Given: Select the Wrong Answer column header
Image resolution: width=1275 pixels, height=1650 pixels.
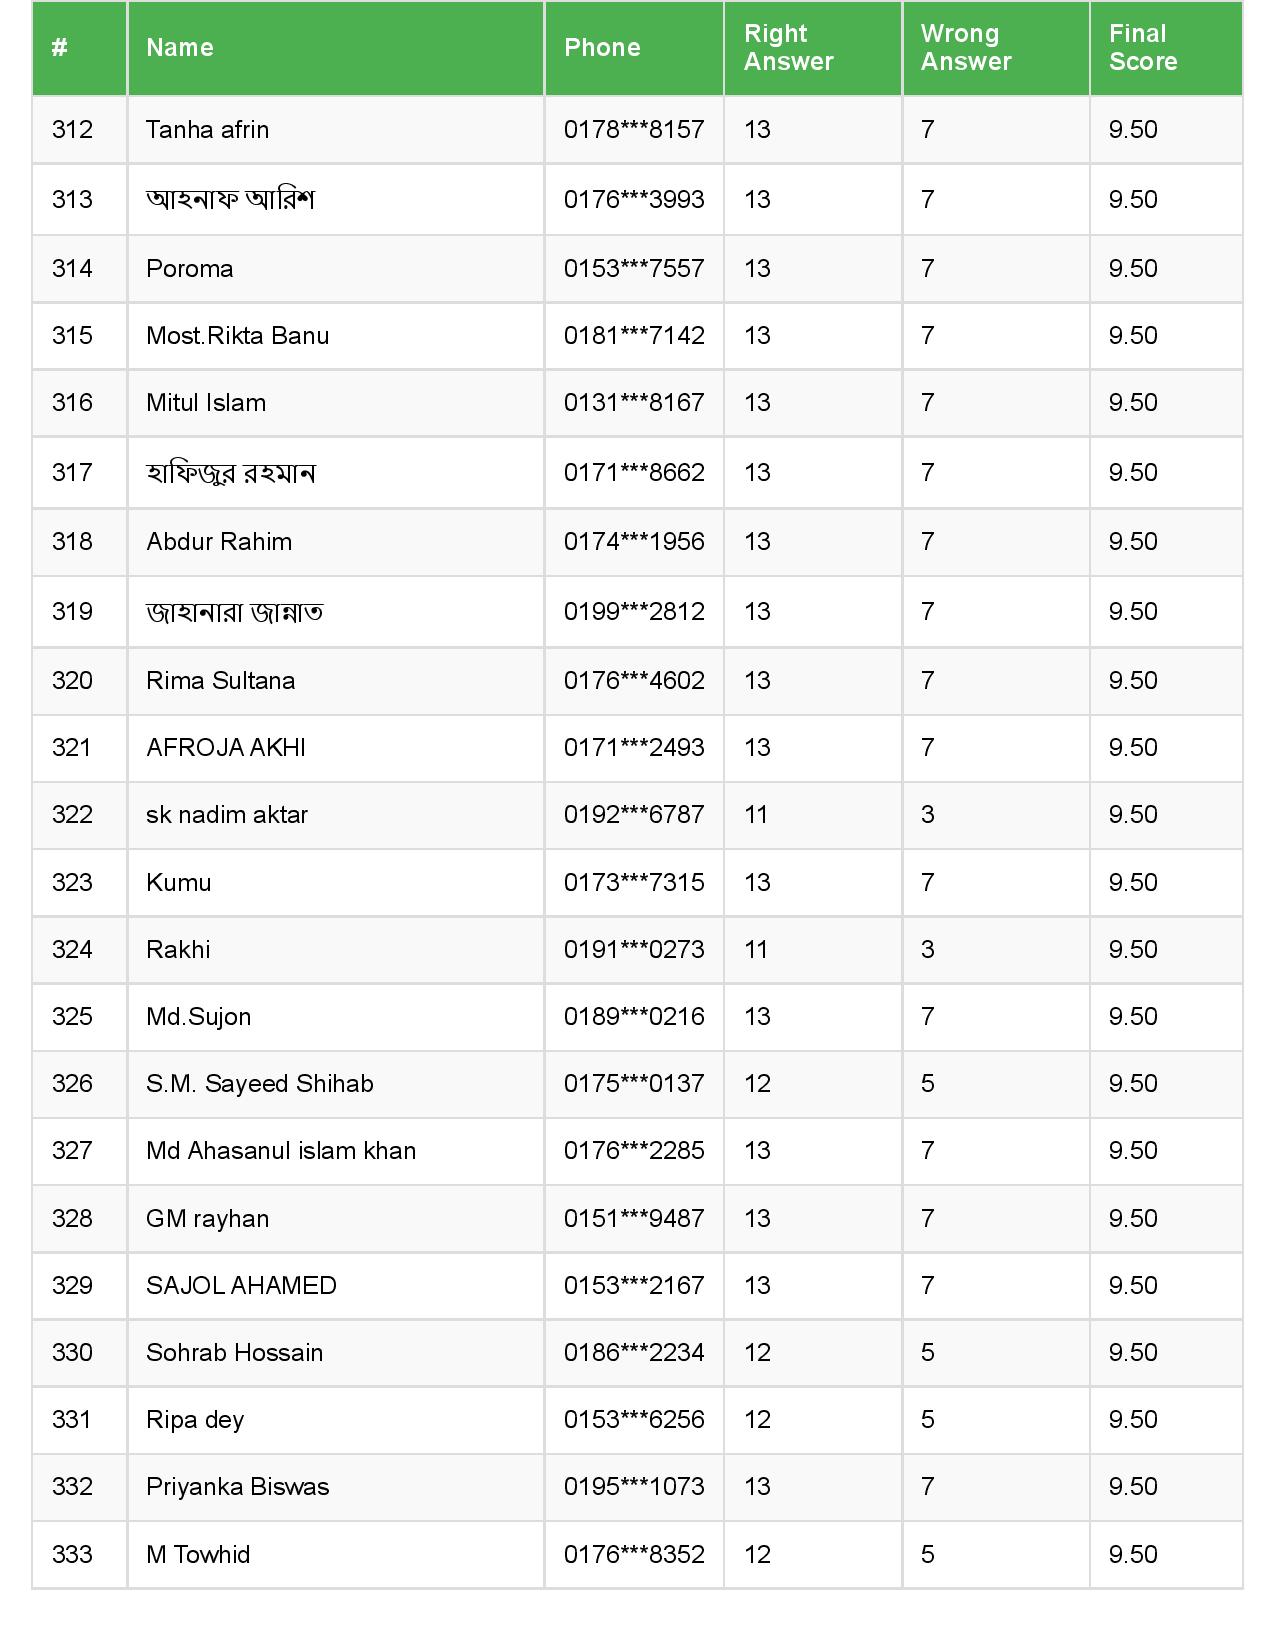Looking at the screenshot, I should click(x=966, y=48).
